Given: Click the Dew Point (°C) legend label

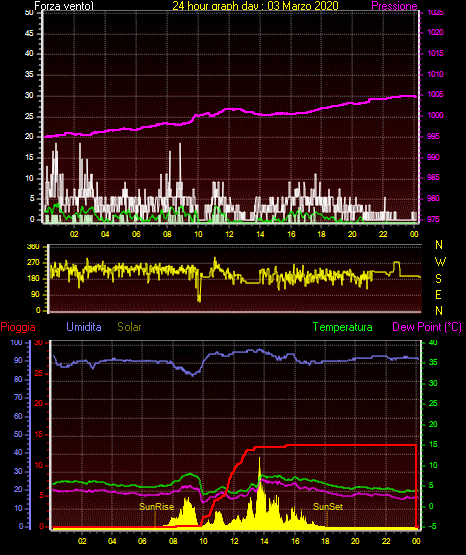Looking at the screenshot, I should coord(427,327).
